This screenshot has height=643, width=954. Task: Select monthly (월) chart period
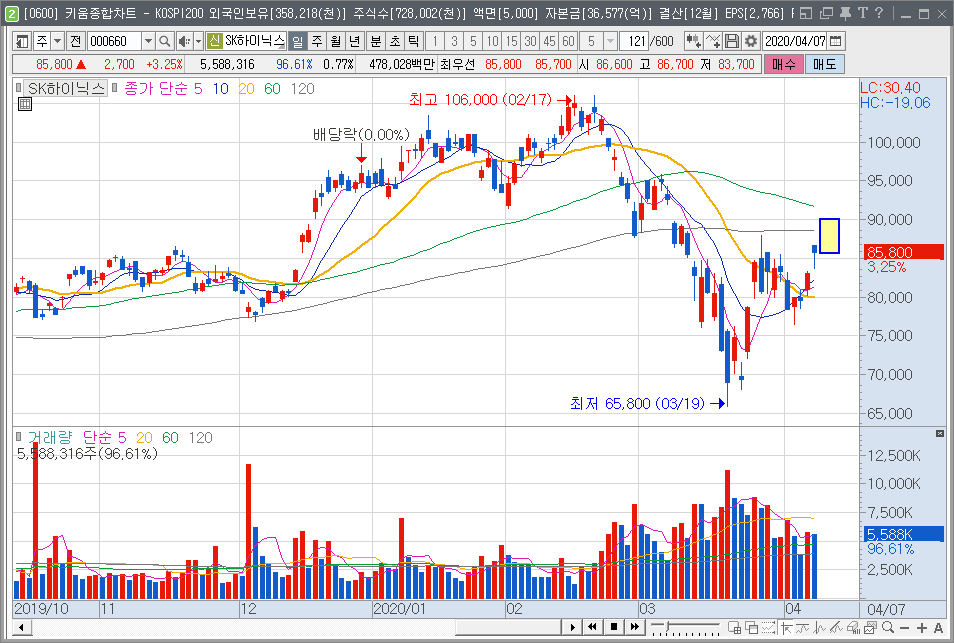(336, 41)
